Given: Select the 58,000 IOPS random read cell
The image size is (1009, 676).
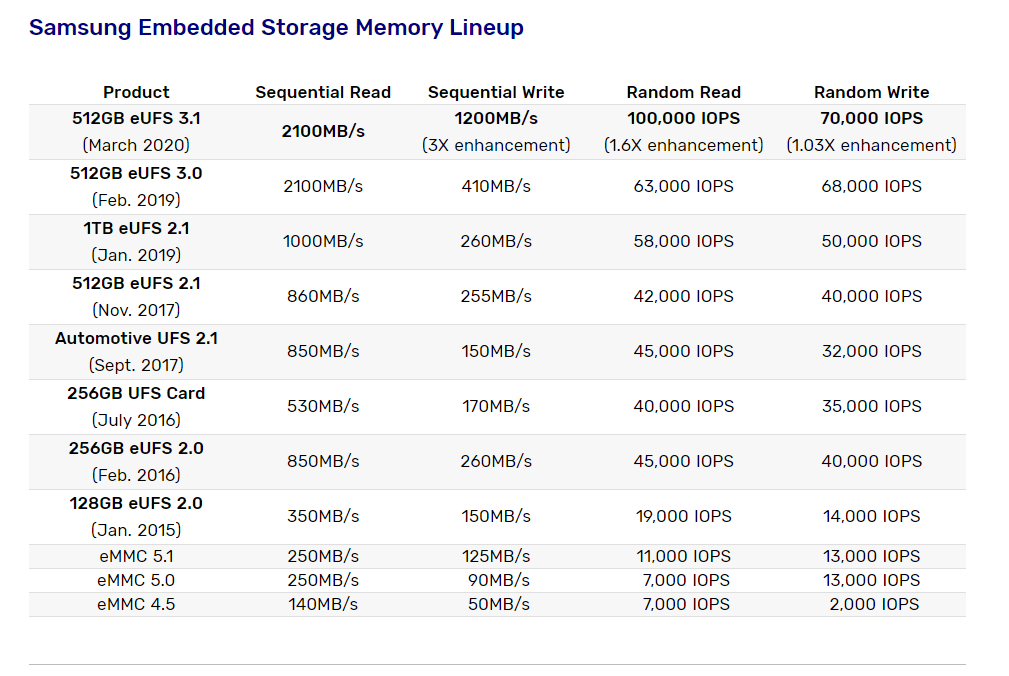Looking at the screenshot, I should pos(684,241).
